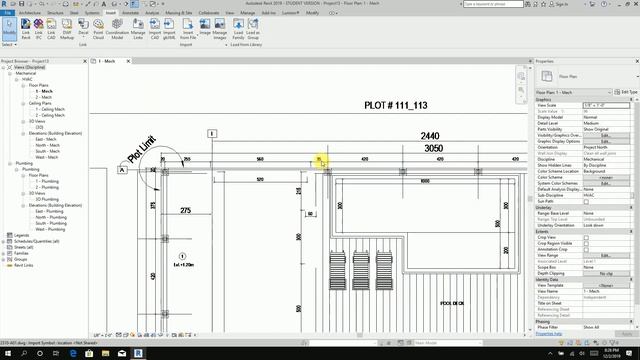Click the Edit Type icon in Properties
This screenshot has height=360, width=640.
[617, 92]
